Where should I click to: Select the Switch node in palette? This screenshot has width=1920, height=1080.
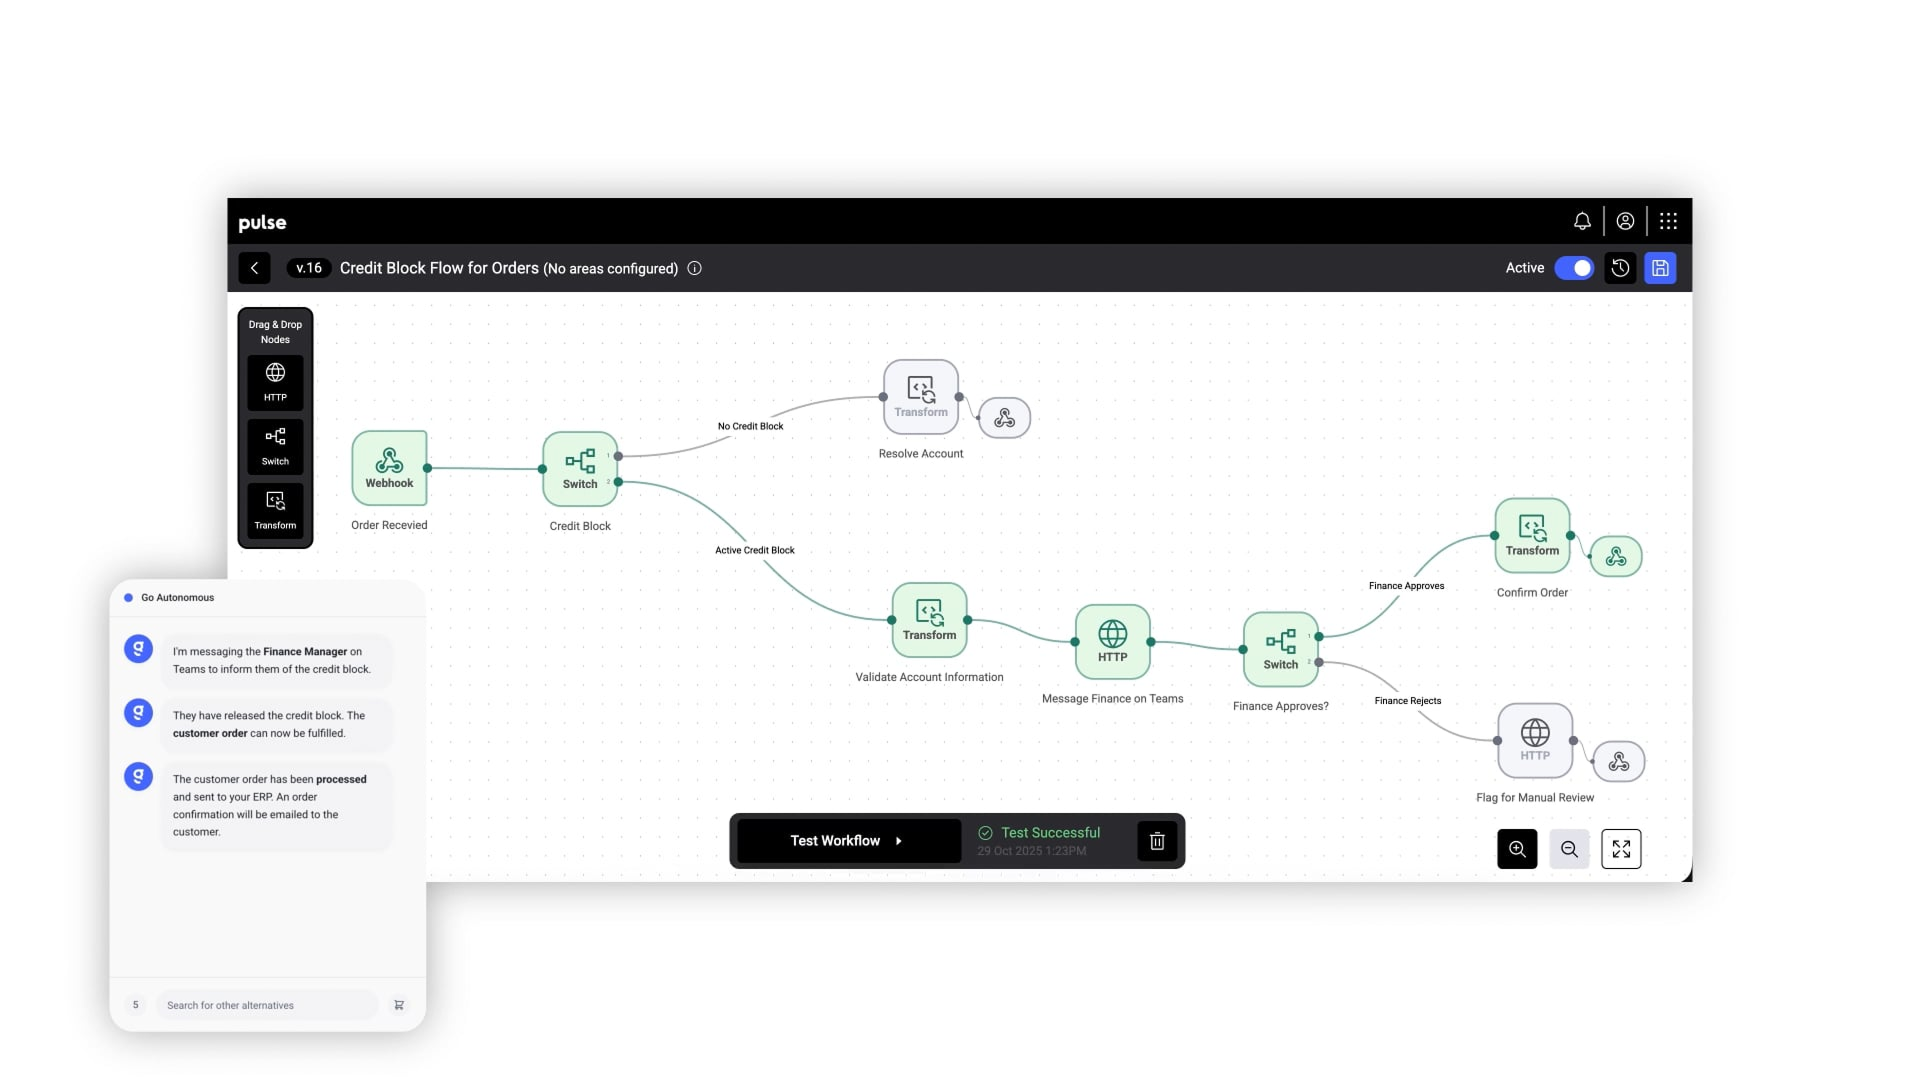pos(275,445)
